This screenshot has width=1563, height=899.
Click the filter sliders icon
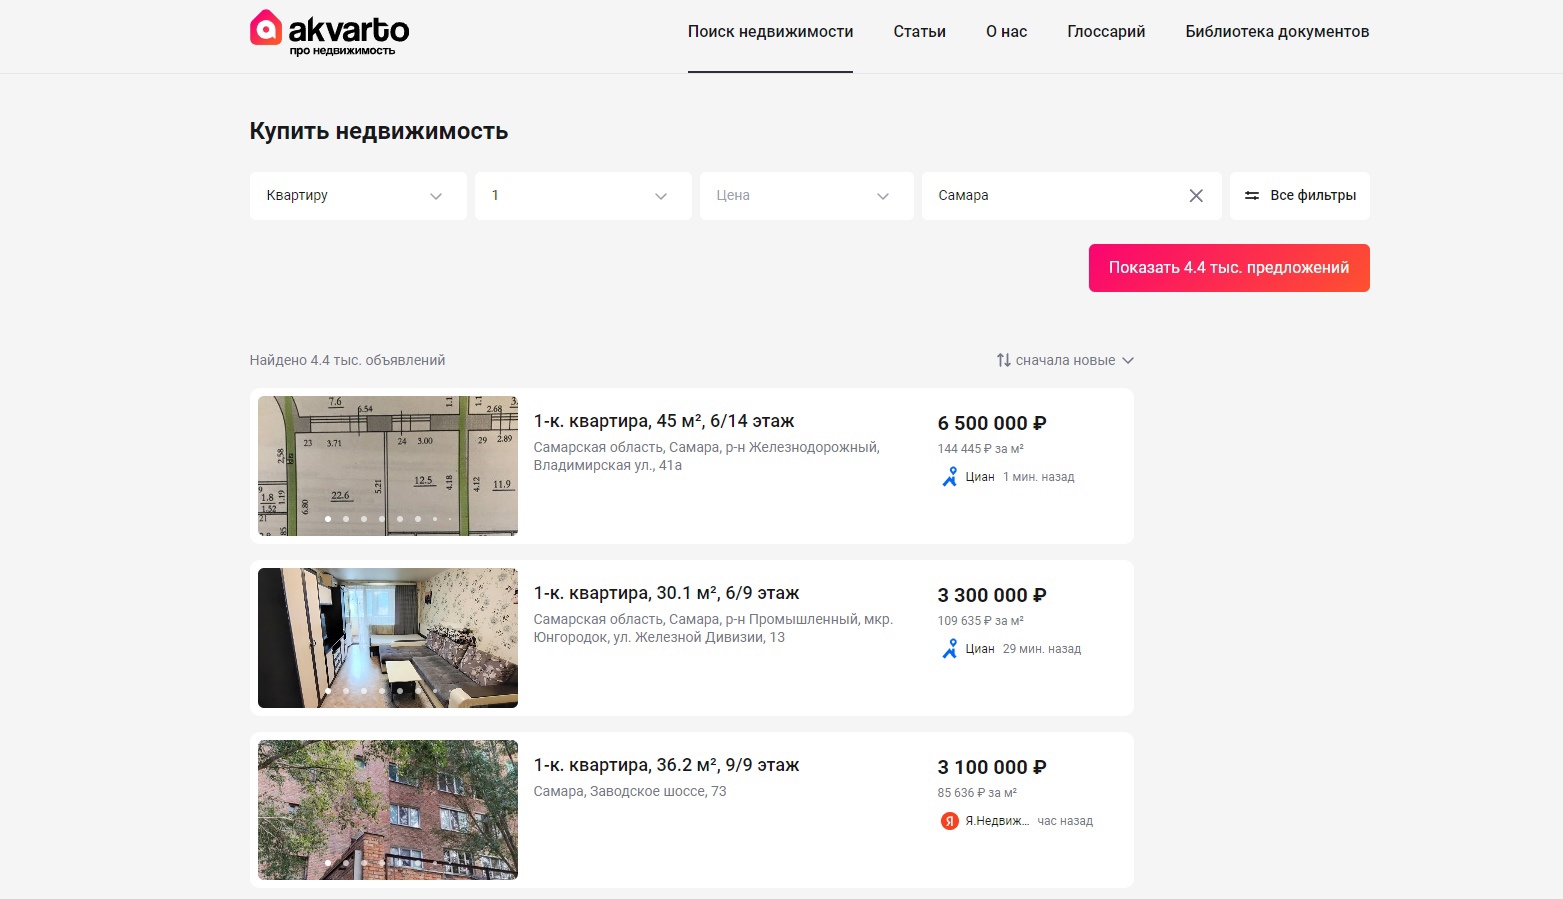point(1251,196)
